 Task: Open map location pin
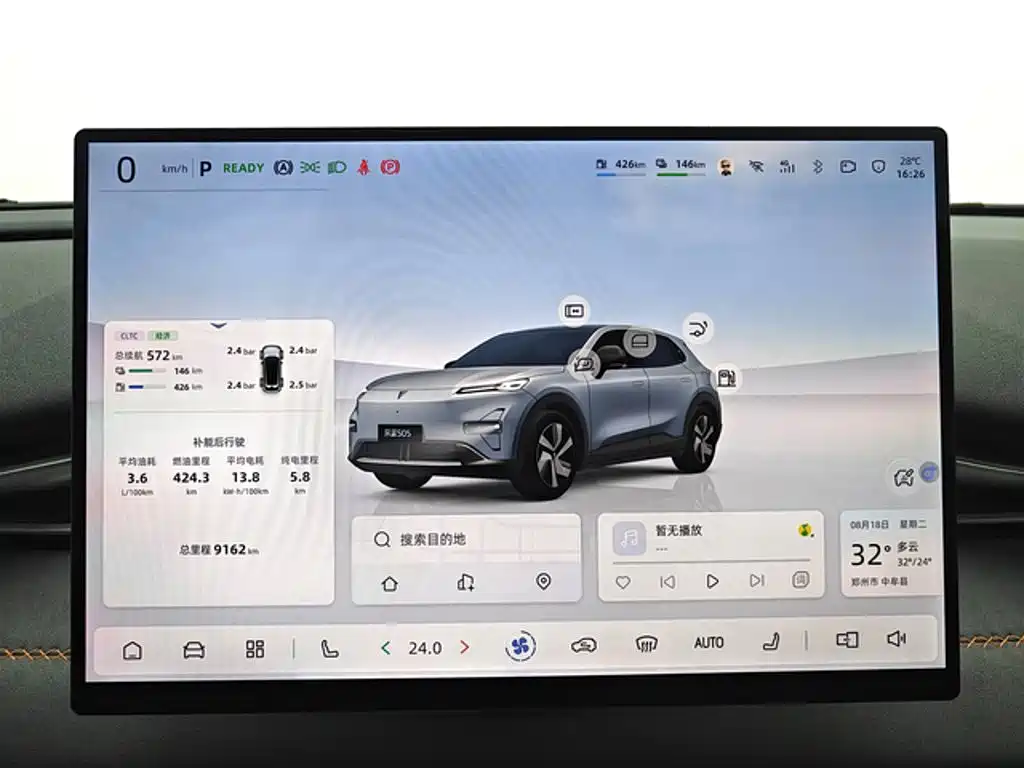[543, 581]
